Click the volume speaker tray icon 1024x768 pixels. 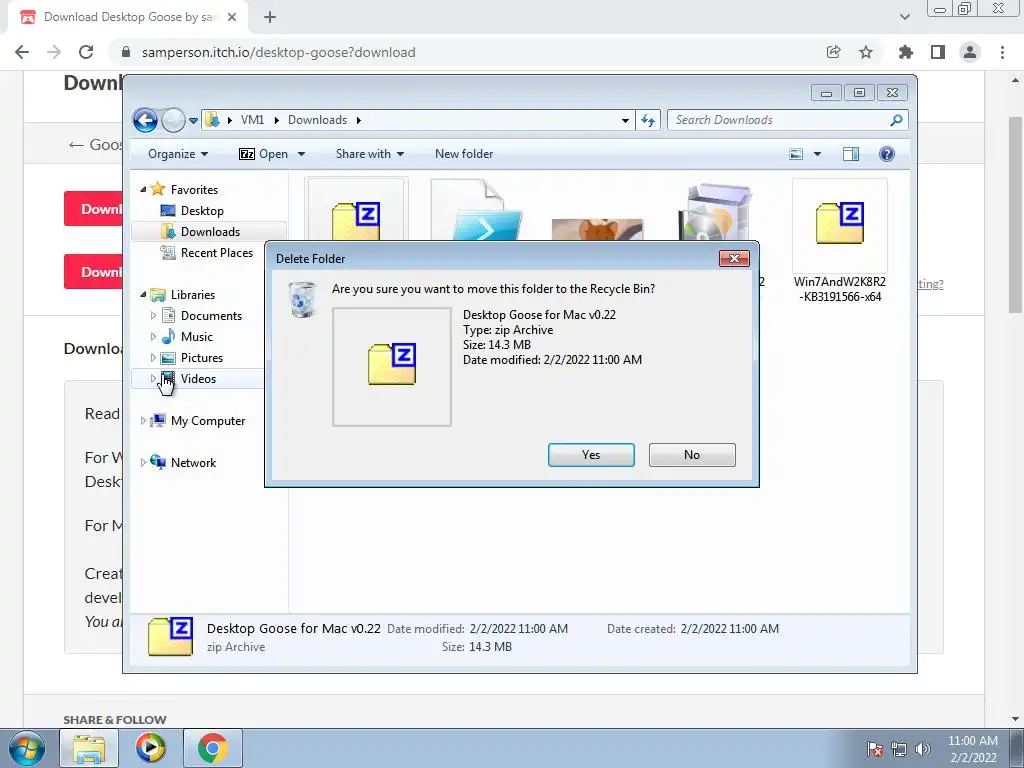coord(922,749)
